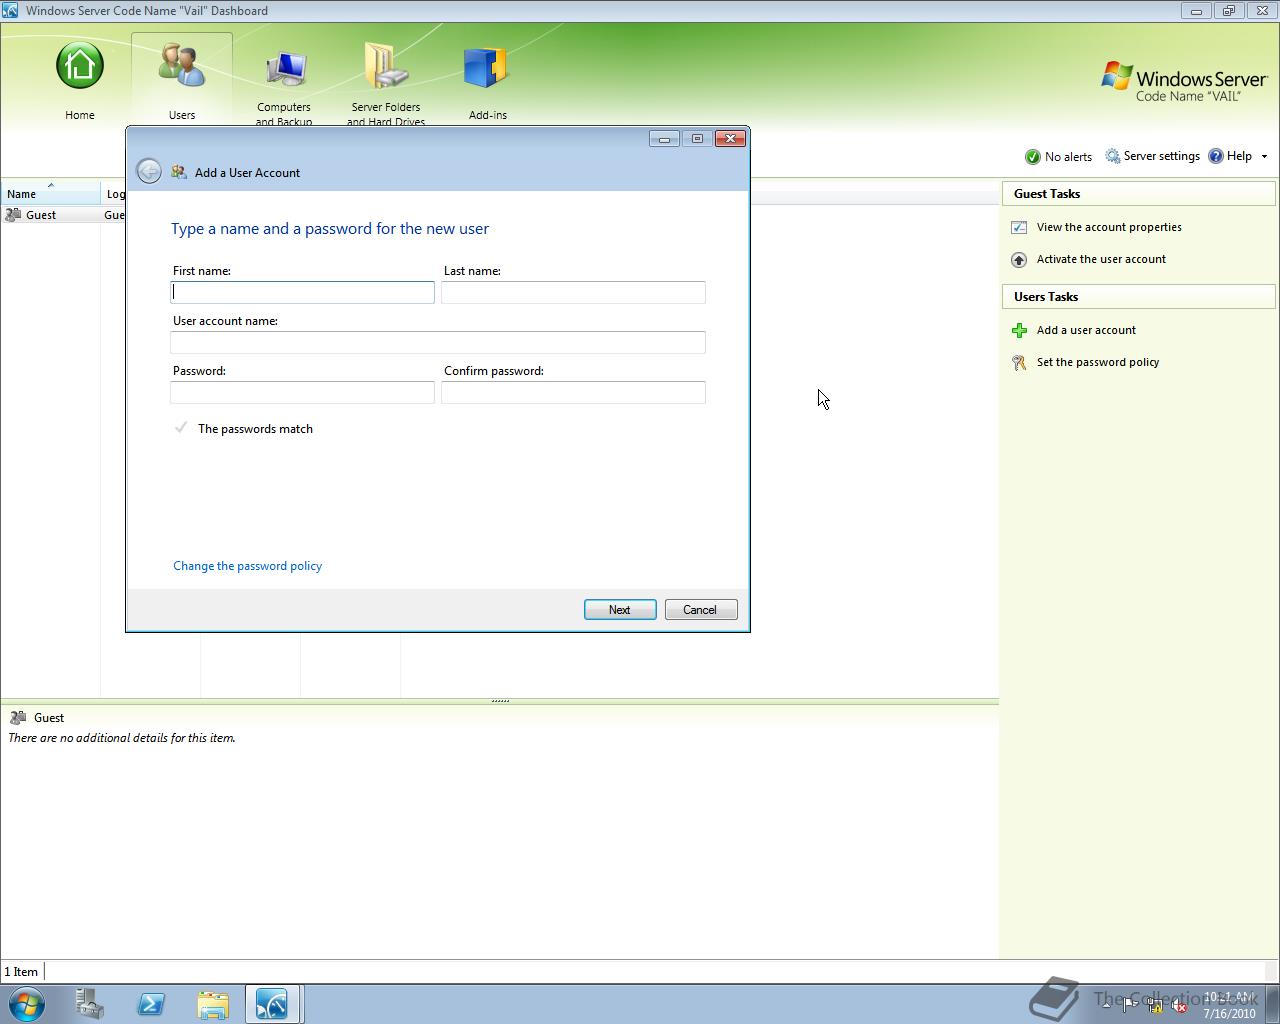Click the Password input field

coord(303,392)
